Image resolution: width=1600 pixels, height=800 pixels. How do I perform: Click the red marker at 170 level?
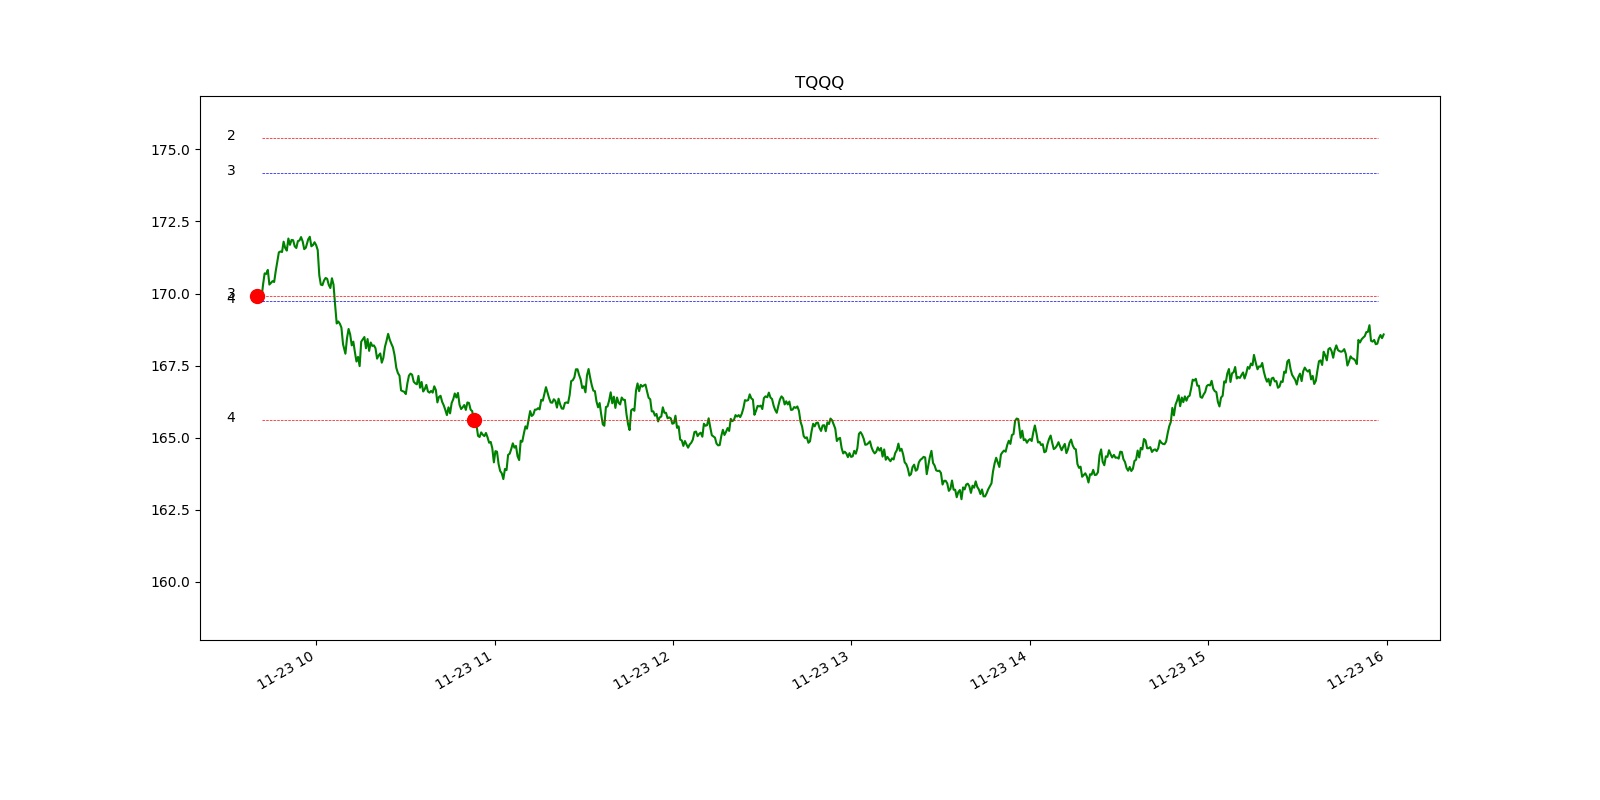click(257, 296)
